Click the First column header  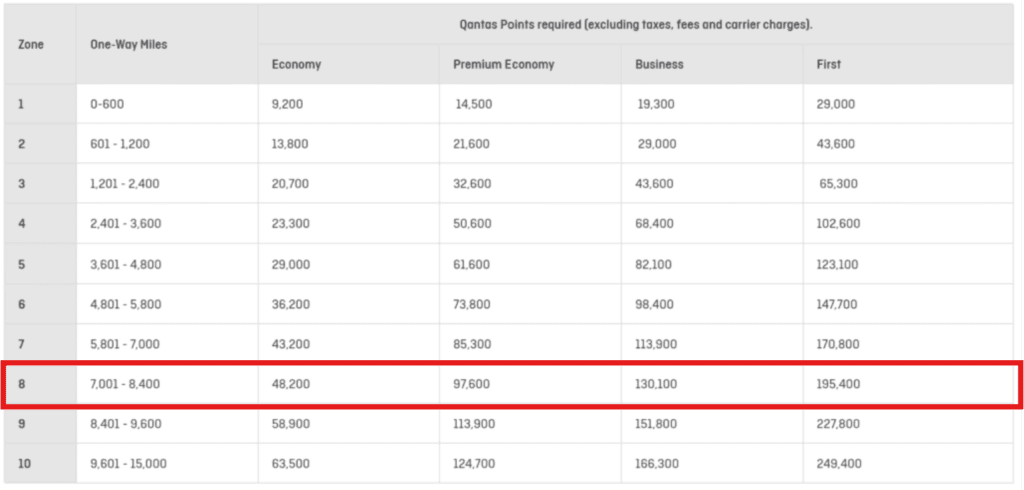pos(908,64)
